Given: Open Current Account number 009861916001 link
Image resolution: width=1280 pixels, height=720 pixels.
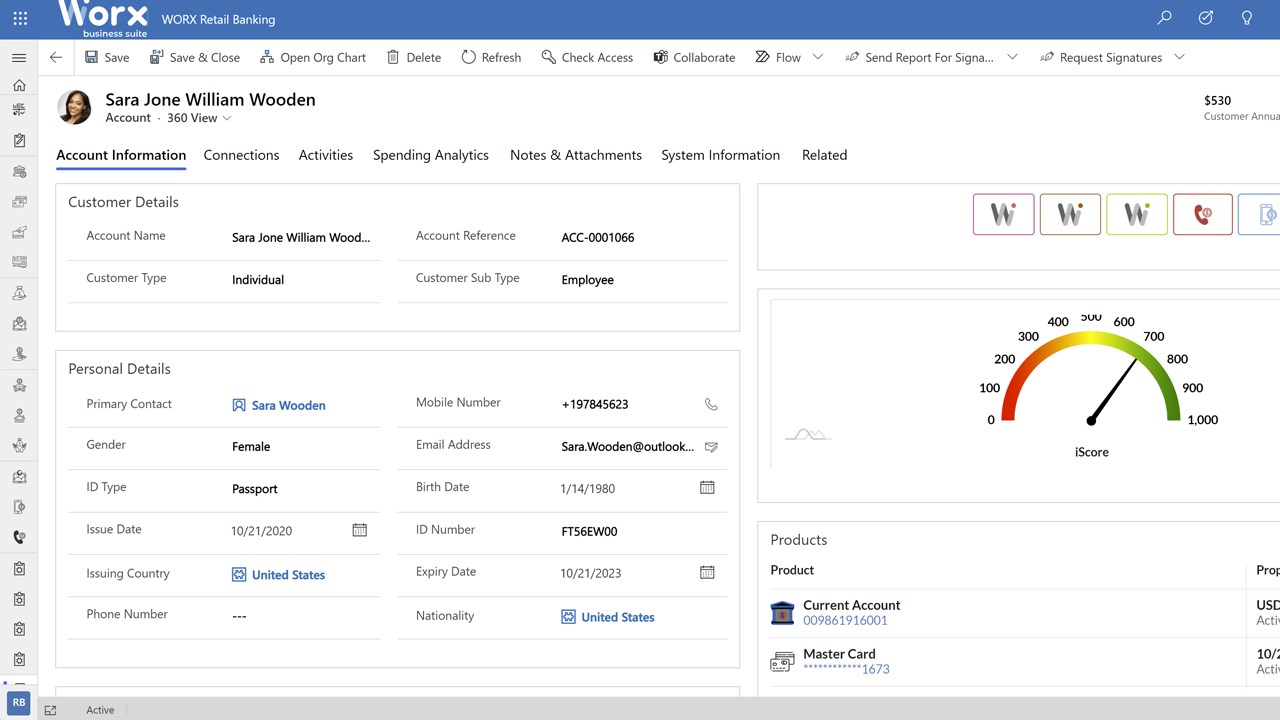Looking at the screenshot, I should tap(845, 620).
